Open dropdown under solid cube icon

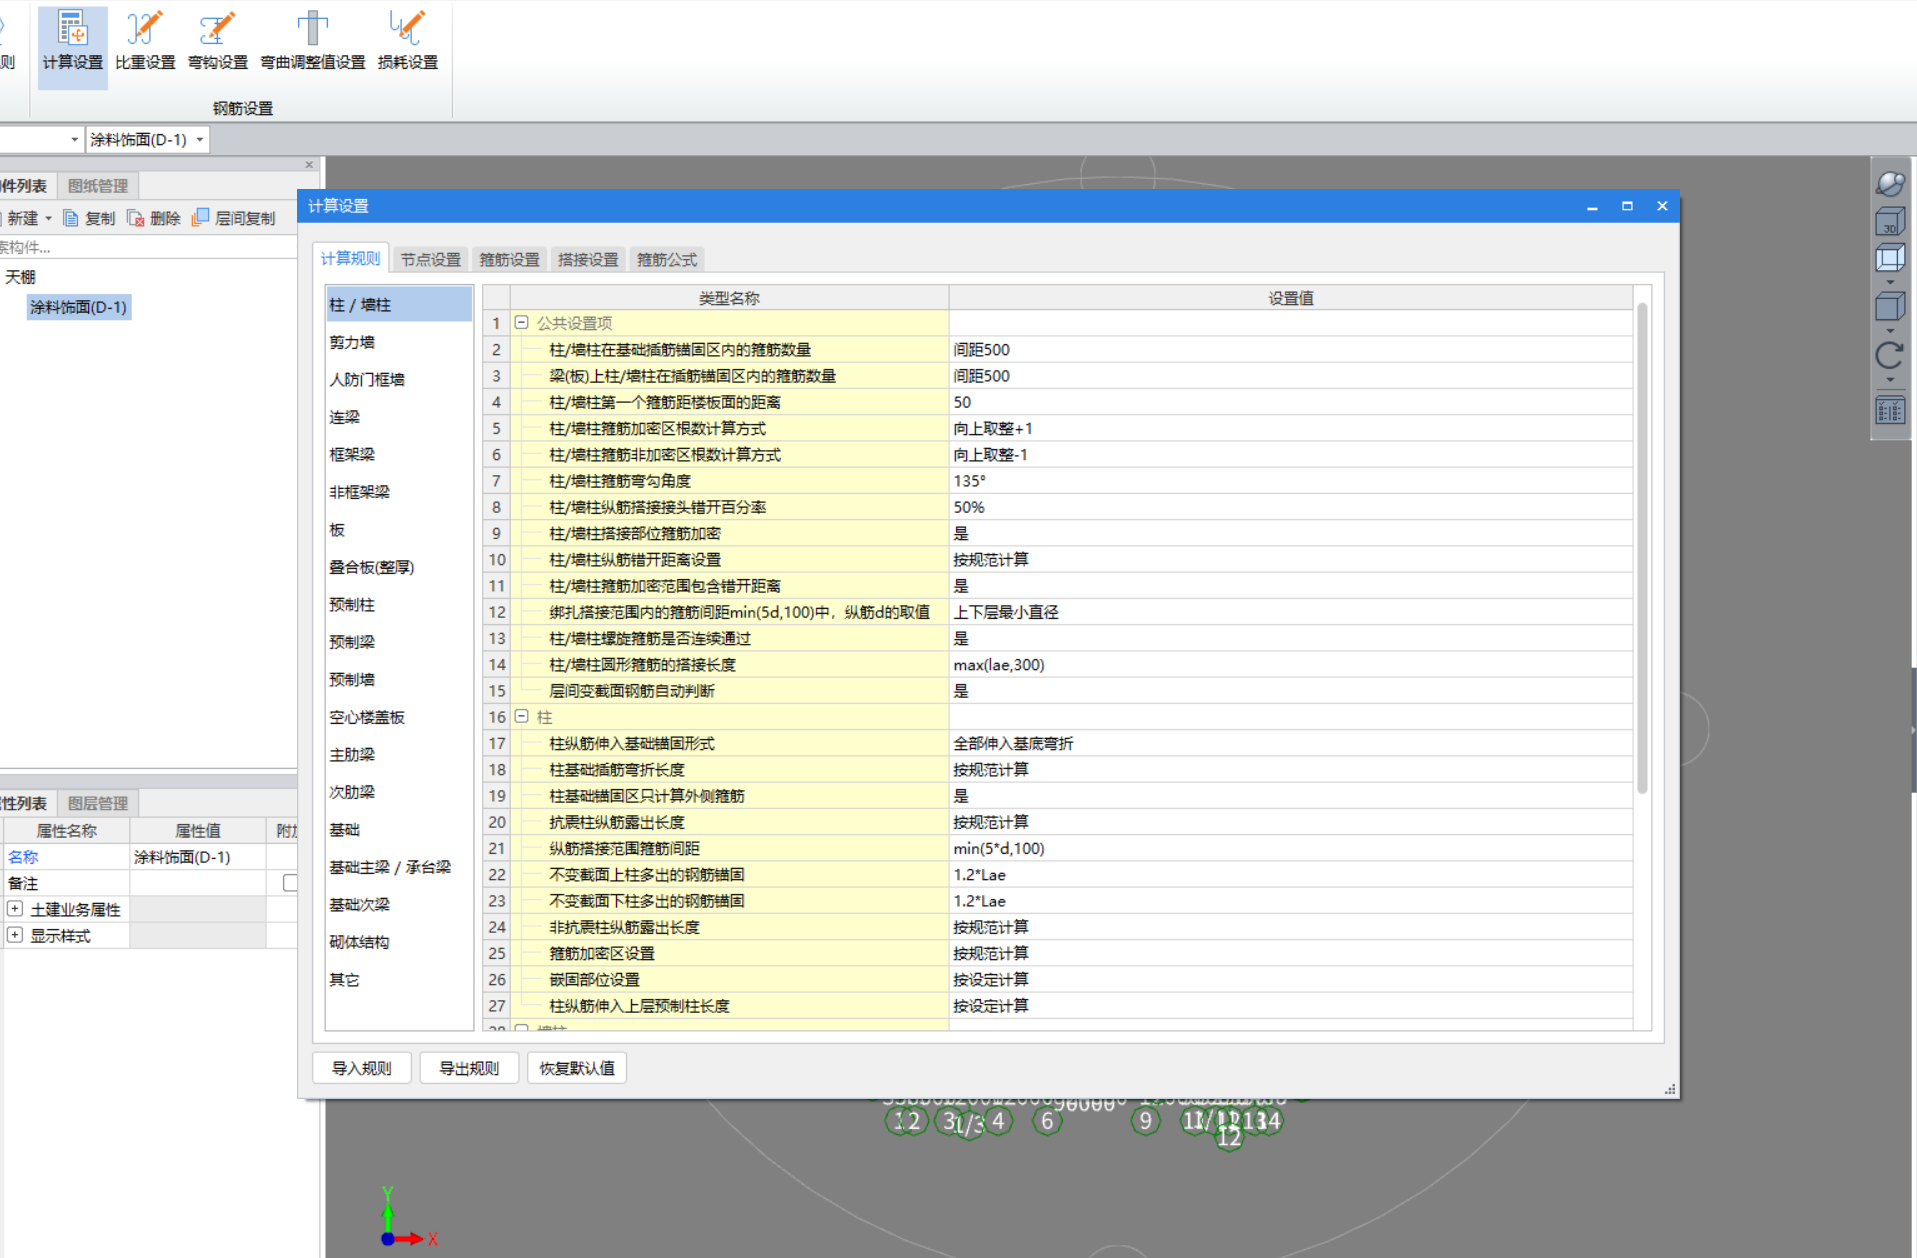click(x=1890, y=330)
